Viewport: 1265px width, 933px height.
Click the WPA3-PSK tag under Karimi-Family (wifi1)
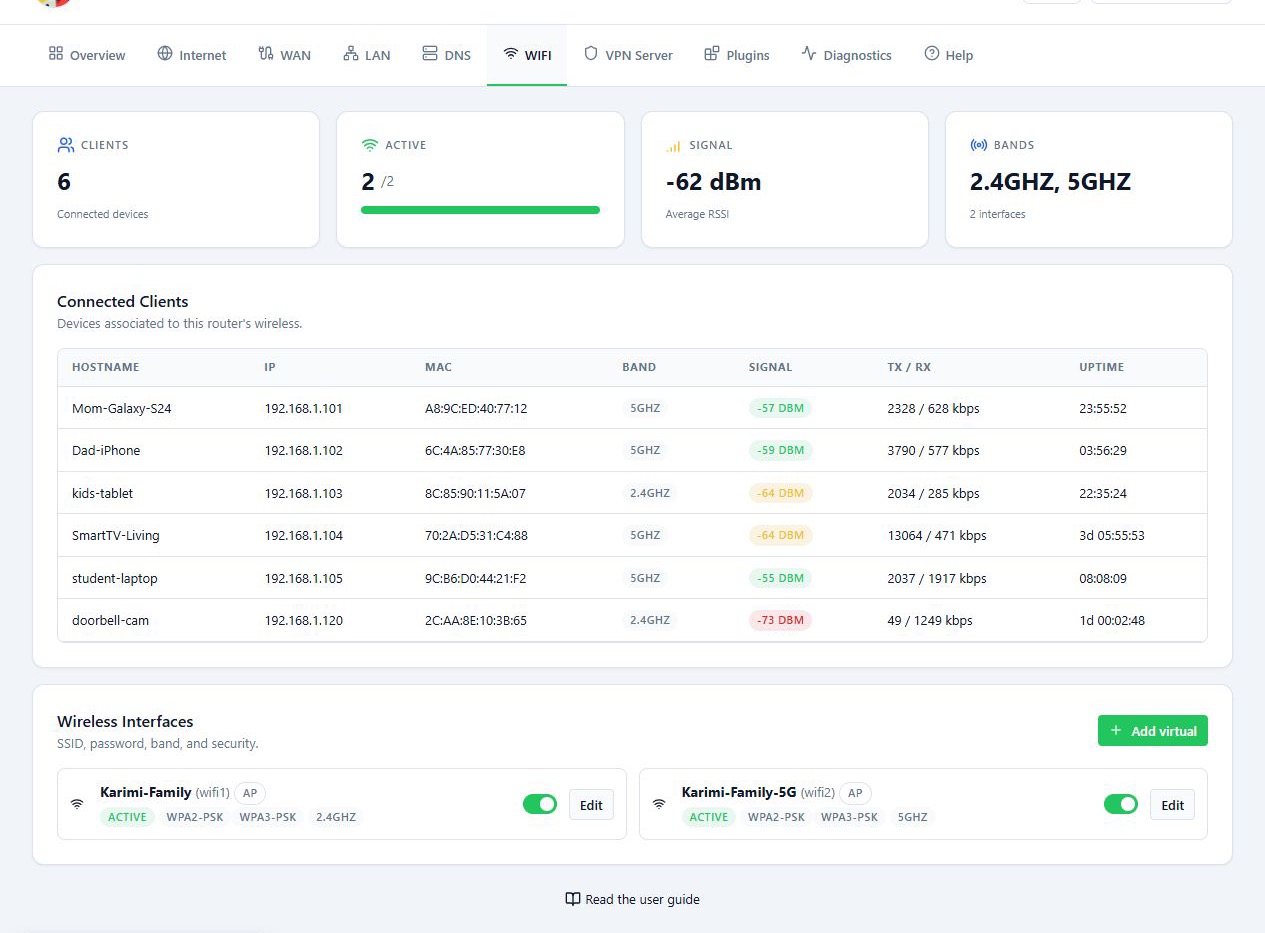268,817
